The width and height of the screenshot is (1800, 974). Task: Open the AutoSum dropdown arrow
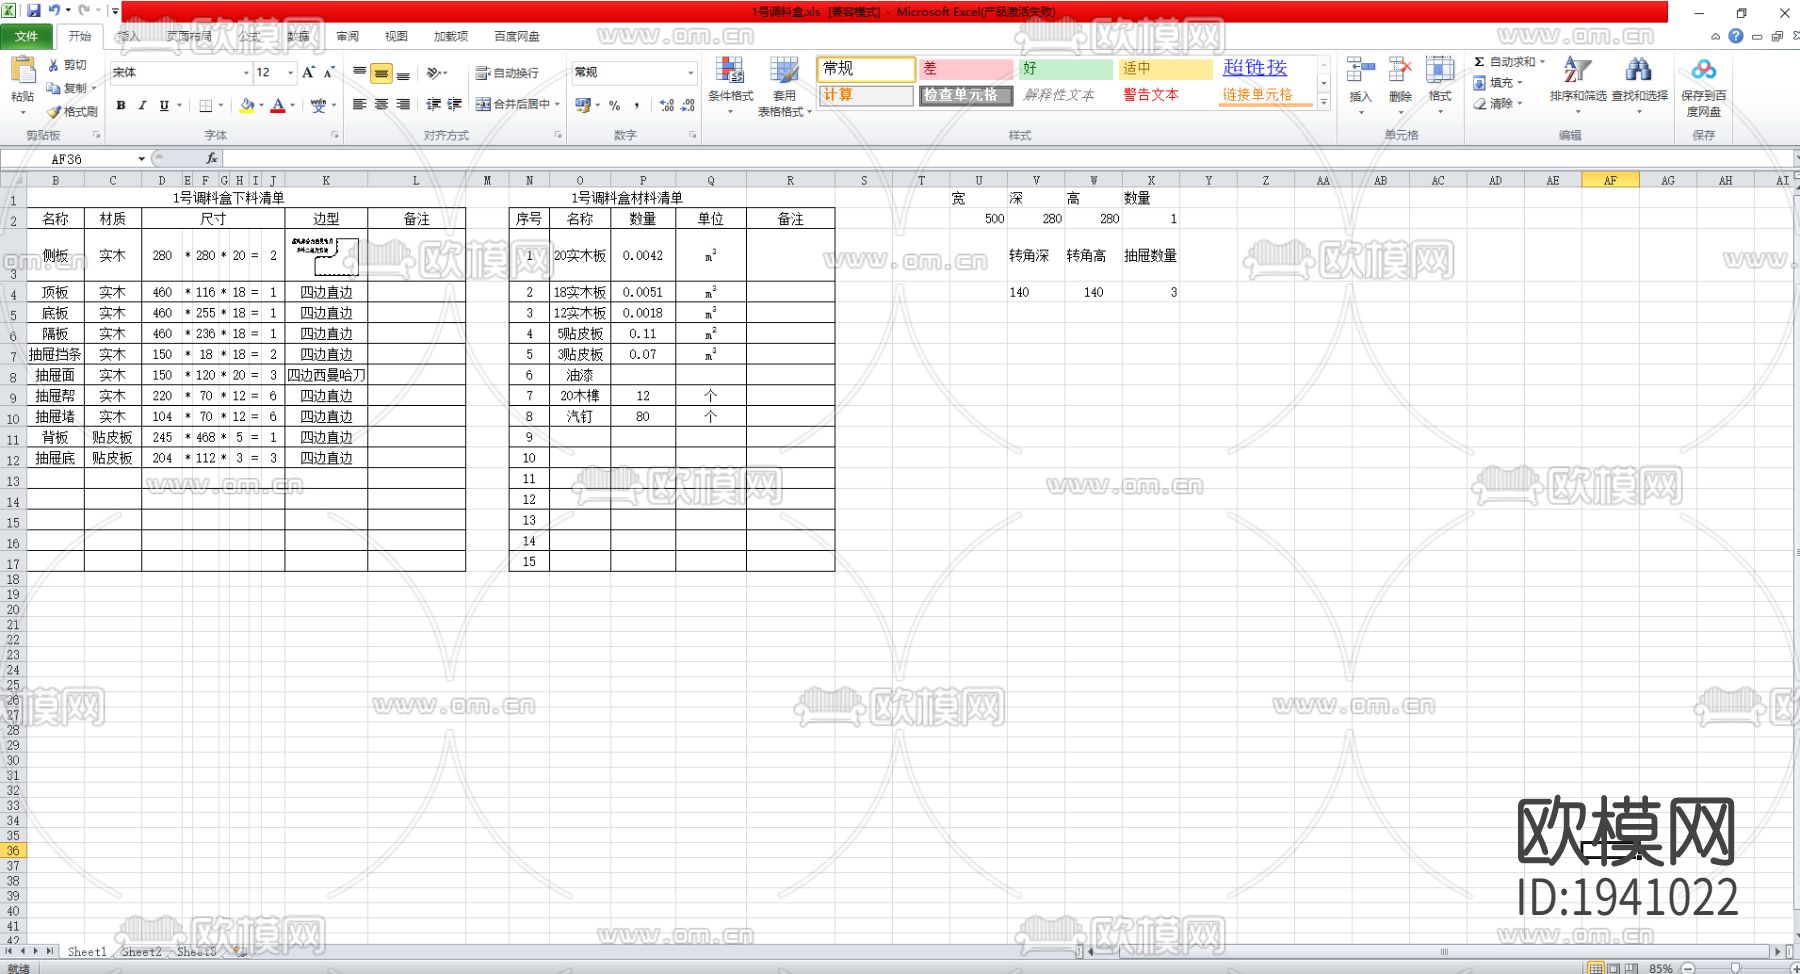click(x=1542, y=62)
